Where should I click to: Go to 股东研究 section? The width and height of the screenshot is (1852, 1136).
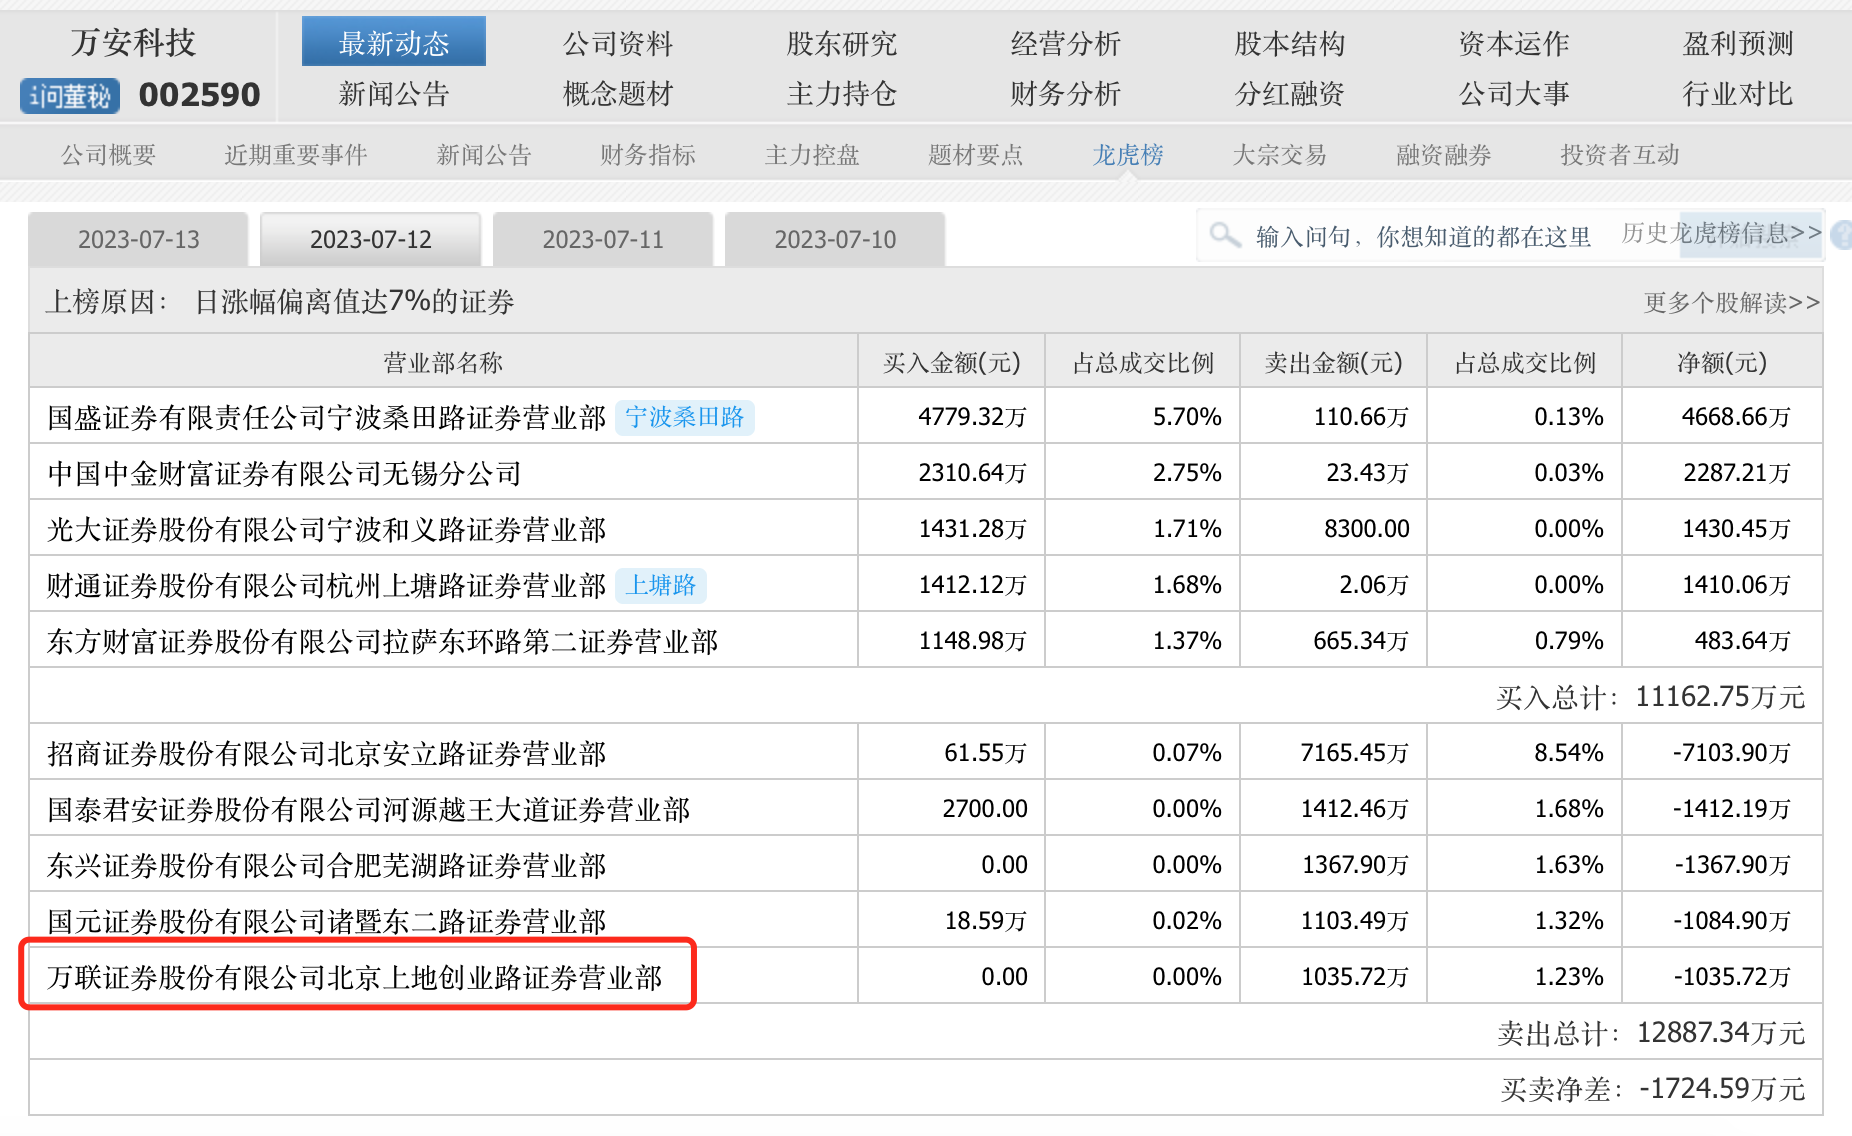point(842,43)
